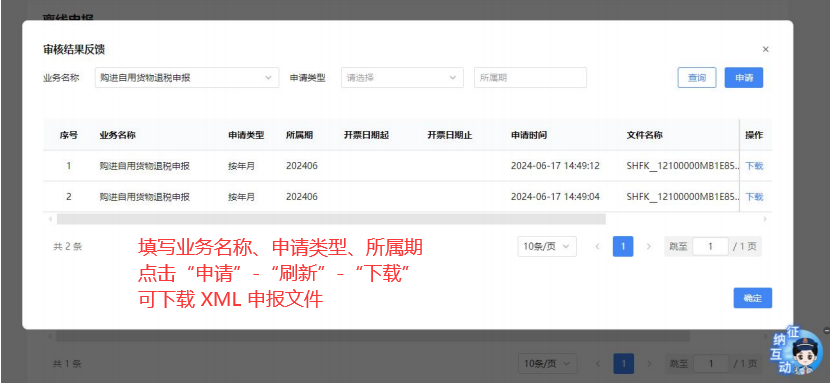Image resolution: width=830 pixels, height=385 pixels.
Task: Click the 申请时间 column header
Action: pyautogui.click(x=529, y=135)
